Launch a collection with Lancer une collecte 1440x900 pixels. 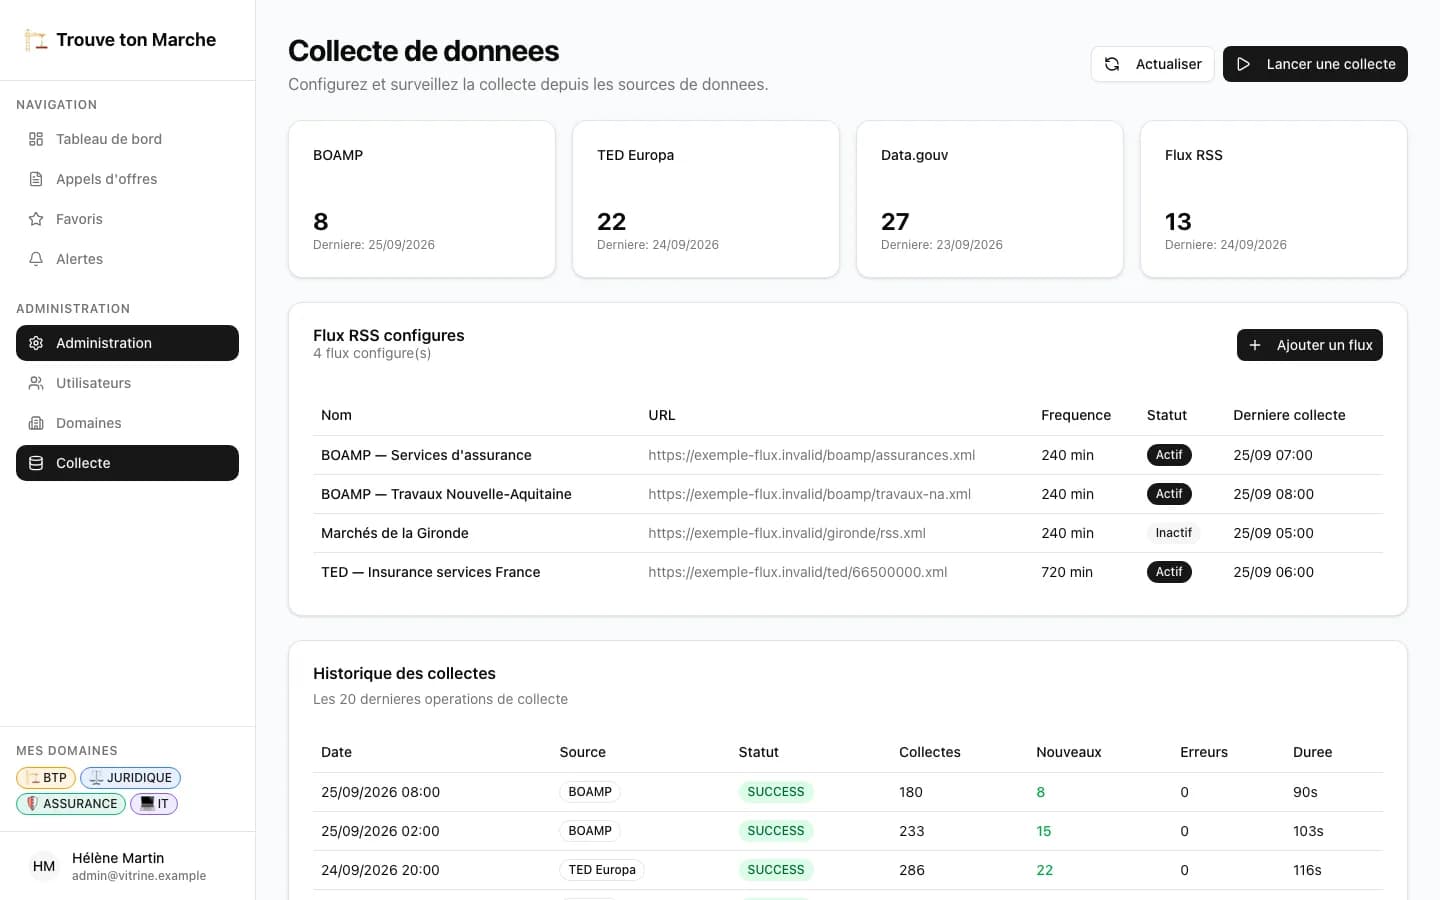[1315, 64]
